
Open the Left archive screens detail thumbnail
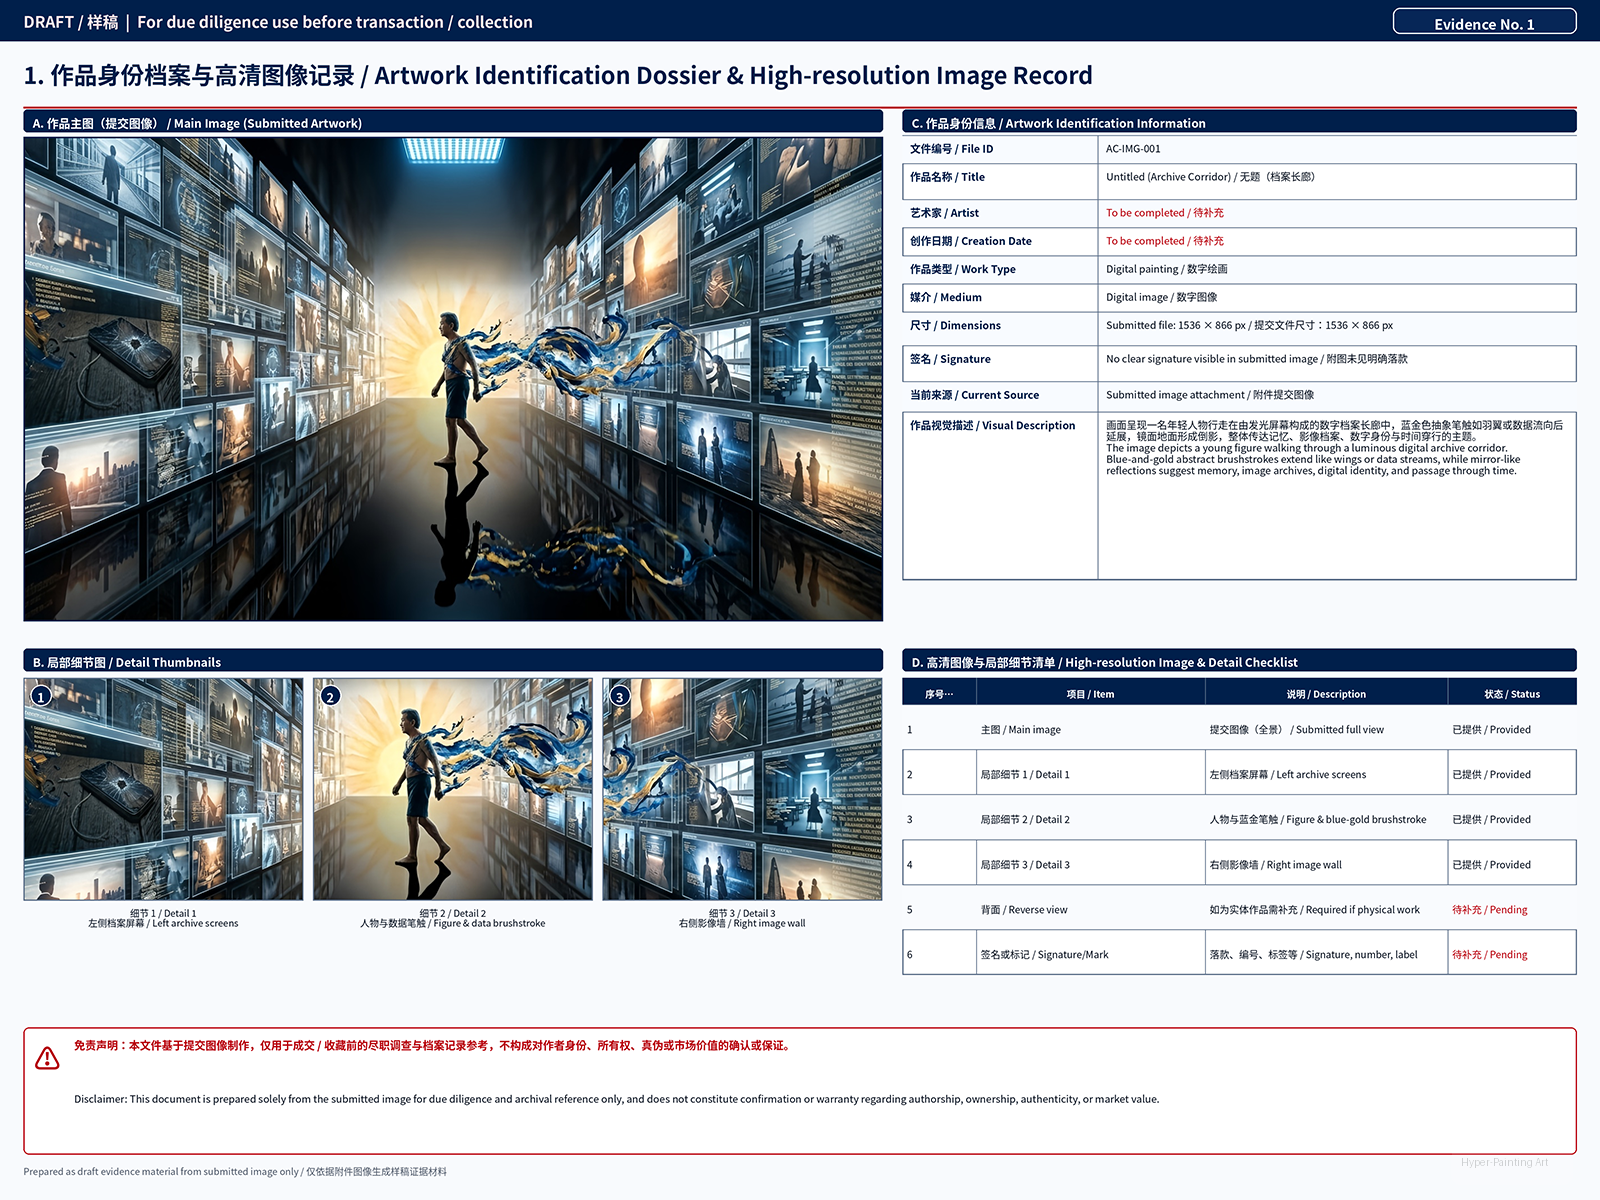click(x=163, y=789)
